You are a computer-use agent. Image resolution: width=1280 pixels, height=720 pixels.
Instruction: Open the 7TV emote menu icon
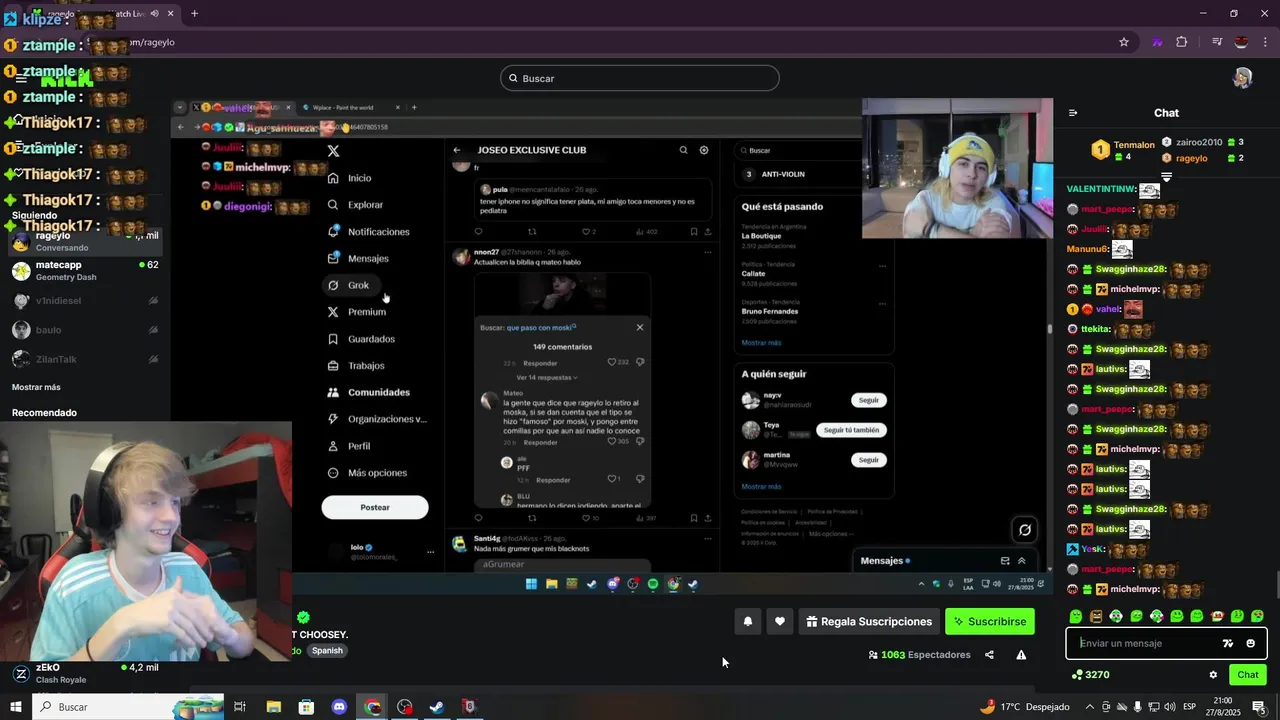(1228, 643)
